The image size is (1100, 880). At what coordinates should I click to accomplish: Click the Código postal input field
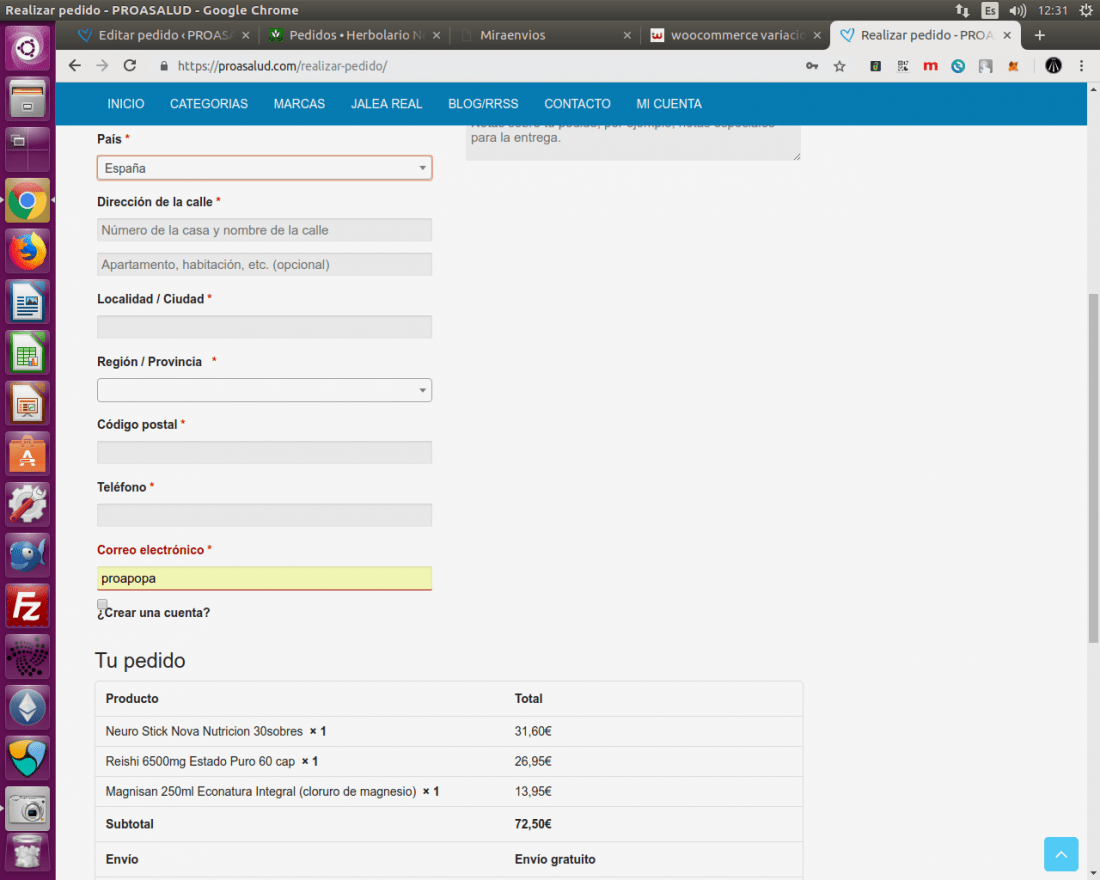point(264,453)
